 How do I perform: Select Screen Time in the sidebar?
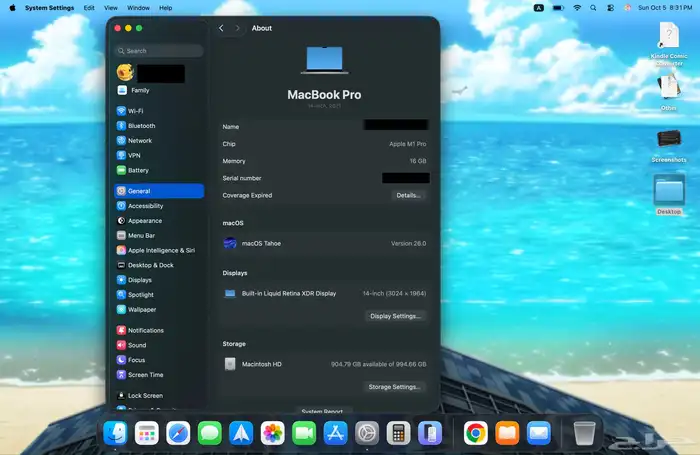(145, 375)
